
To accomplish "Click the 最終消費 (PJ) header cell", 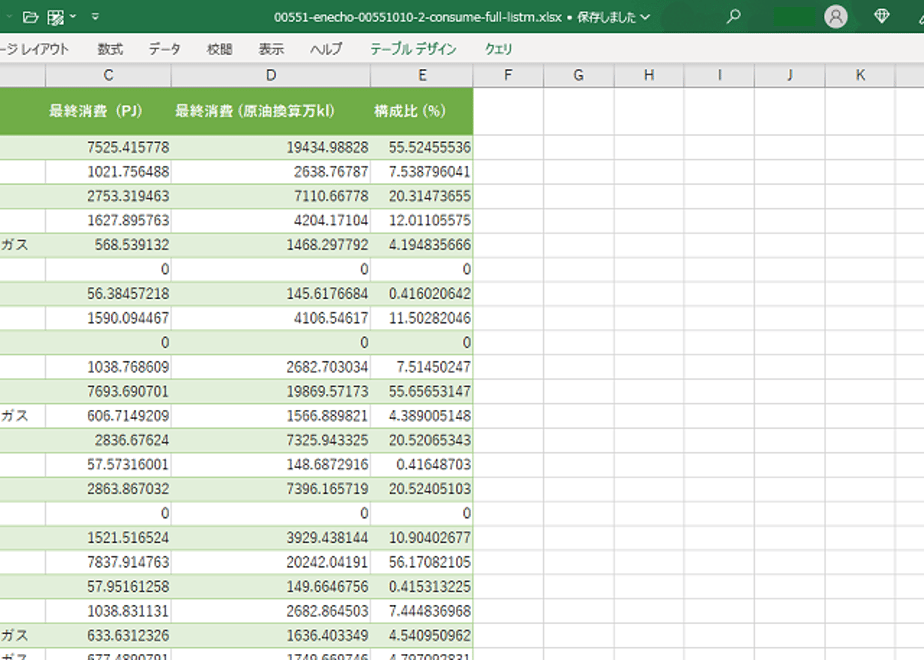I will click(x=108, y=111).
